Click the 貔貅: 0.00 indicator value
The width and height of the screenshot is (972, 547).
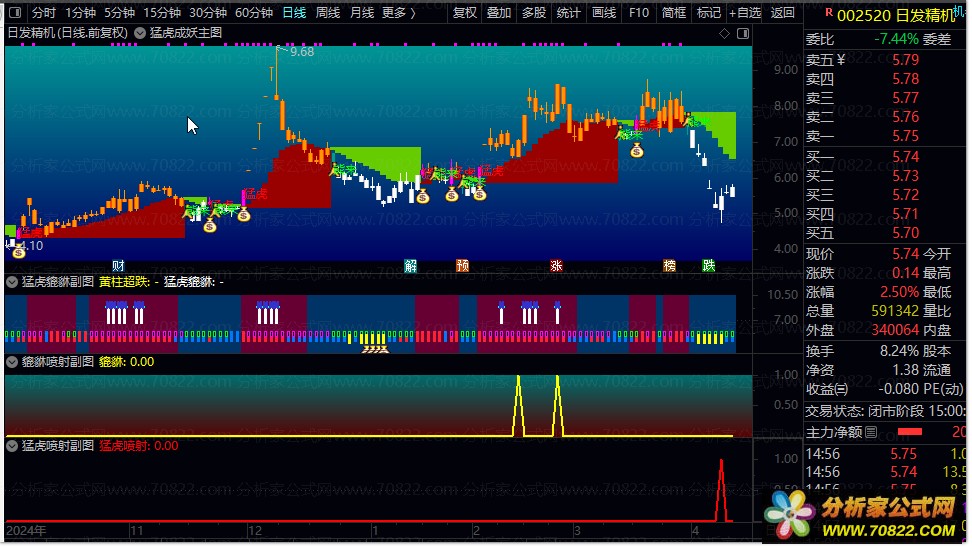(x=126, y=362)
